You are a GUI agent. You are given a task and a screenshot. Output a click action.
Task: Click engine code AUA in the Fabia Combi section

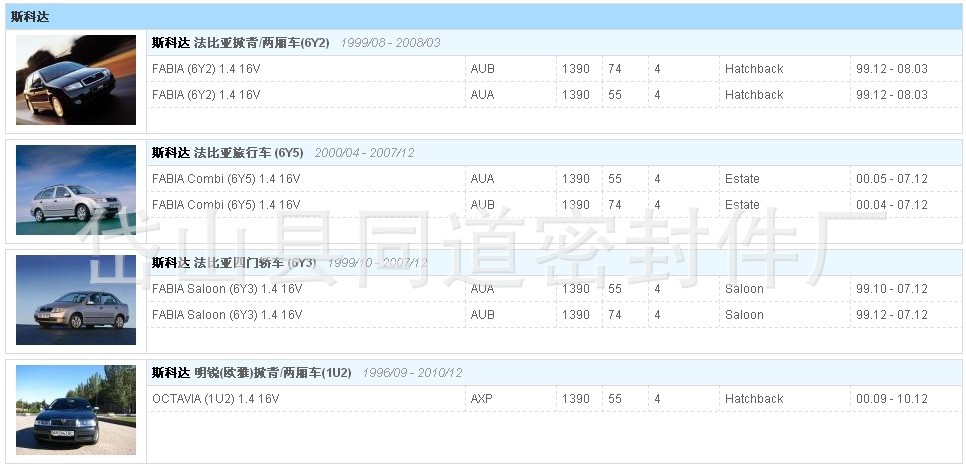[482, 179]
